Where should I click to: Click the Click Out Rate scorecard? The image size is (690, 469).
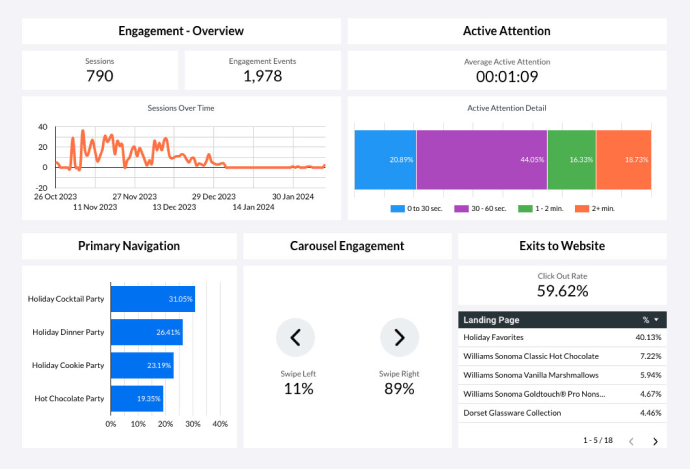(x=562, y=285)
